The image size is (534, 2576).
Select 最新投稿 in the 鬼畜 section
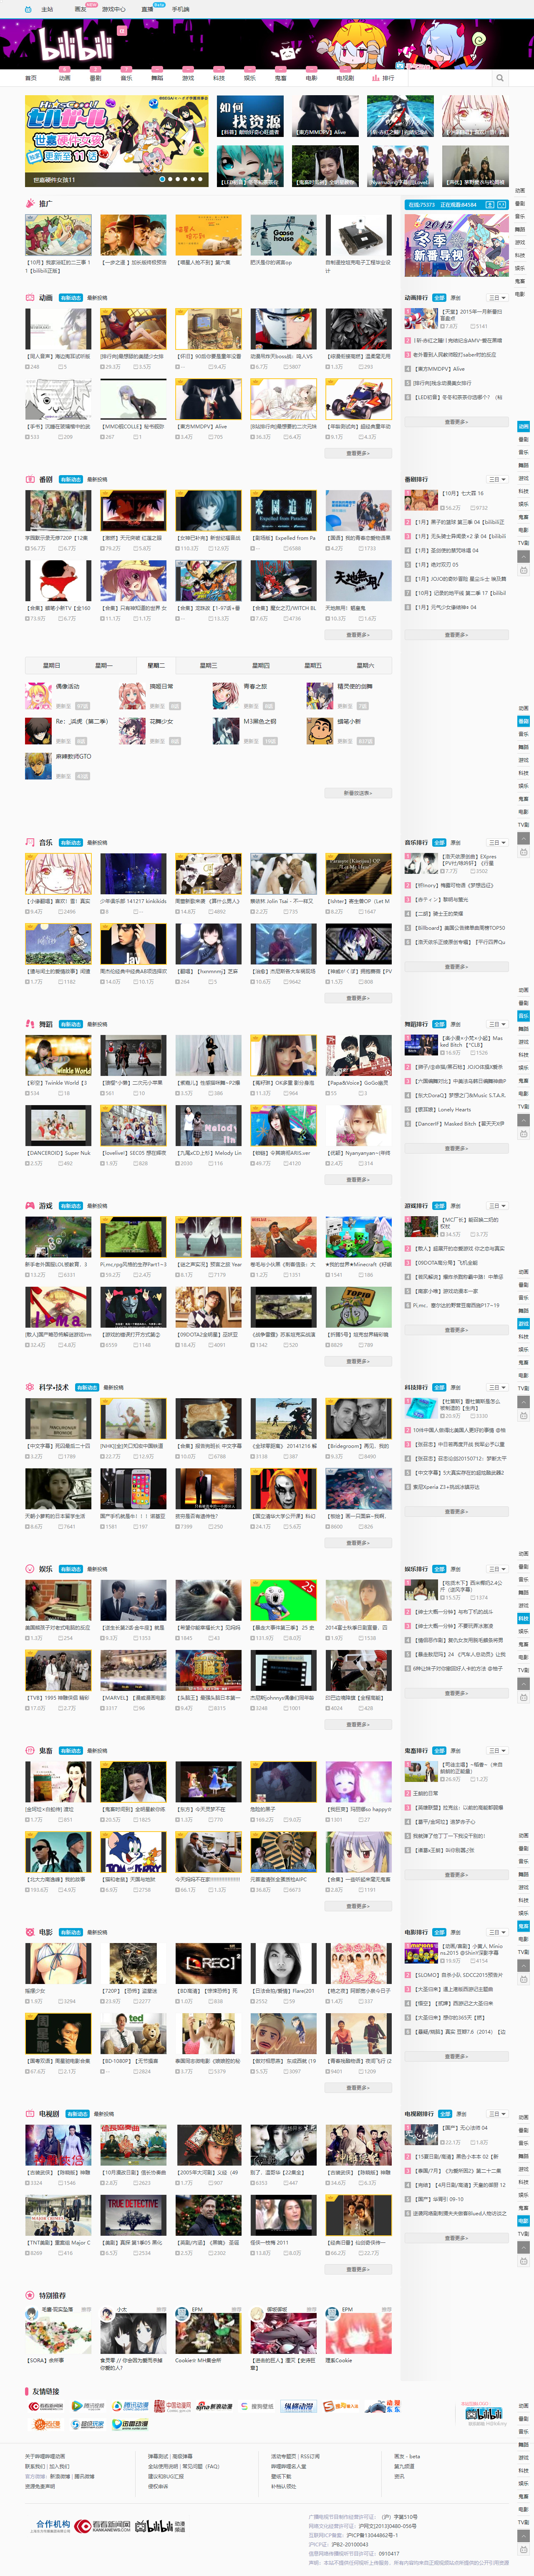(97, 1751)
